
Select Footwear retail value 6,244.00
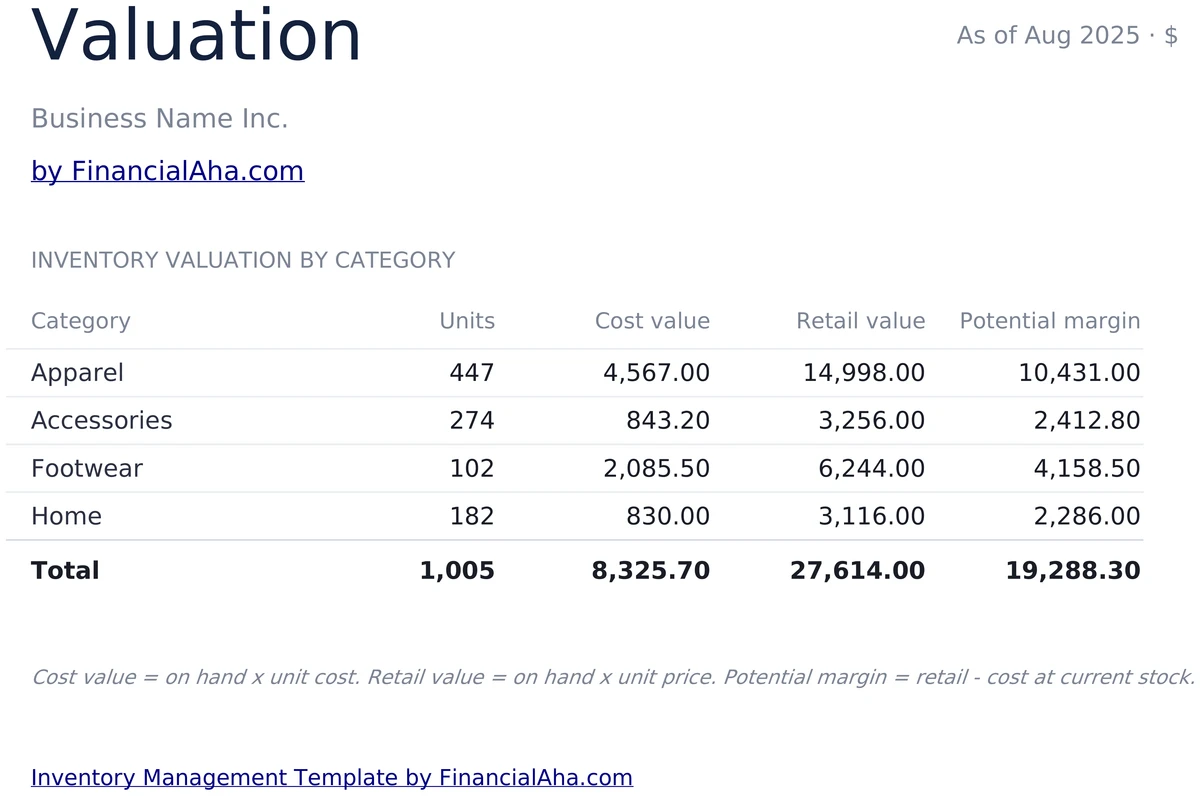[872, 469]
